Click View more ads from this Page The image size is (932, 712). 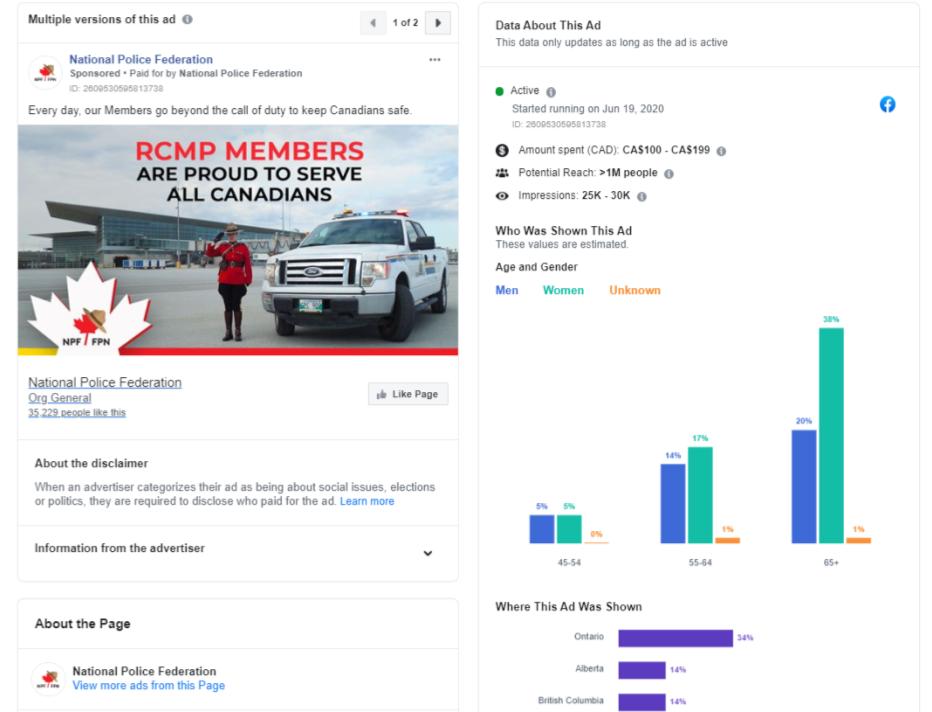(149, 685)
